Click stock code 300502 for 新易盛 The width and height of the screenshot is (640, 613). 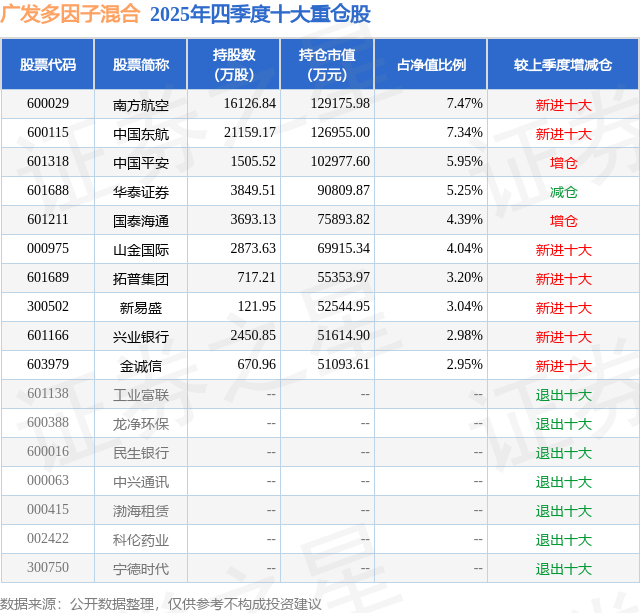(x=48, y=306)
